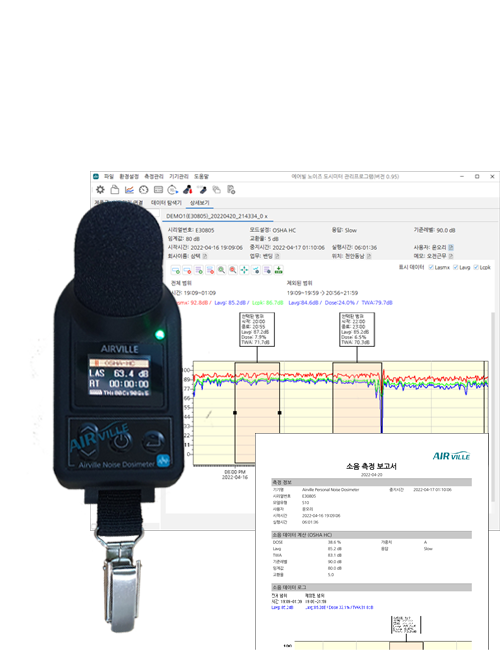Click the remove range icon with red mark
Screen dimensions: 500x650
coord(187,270)
